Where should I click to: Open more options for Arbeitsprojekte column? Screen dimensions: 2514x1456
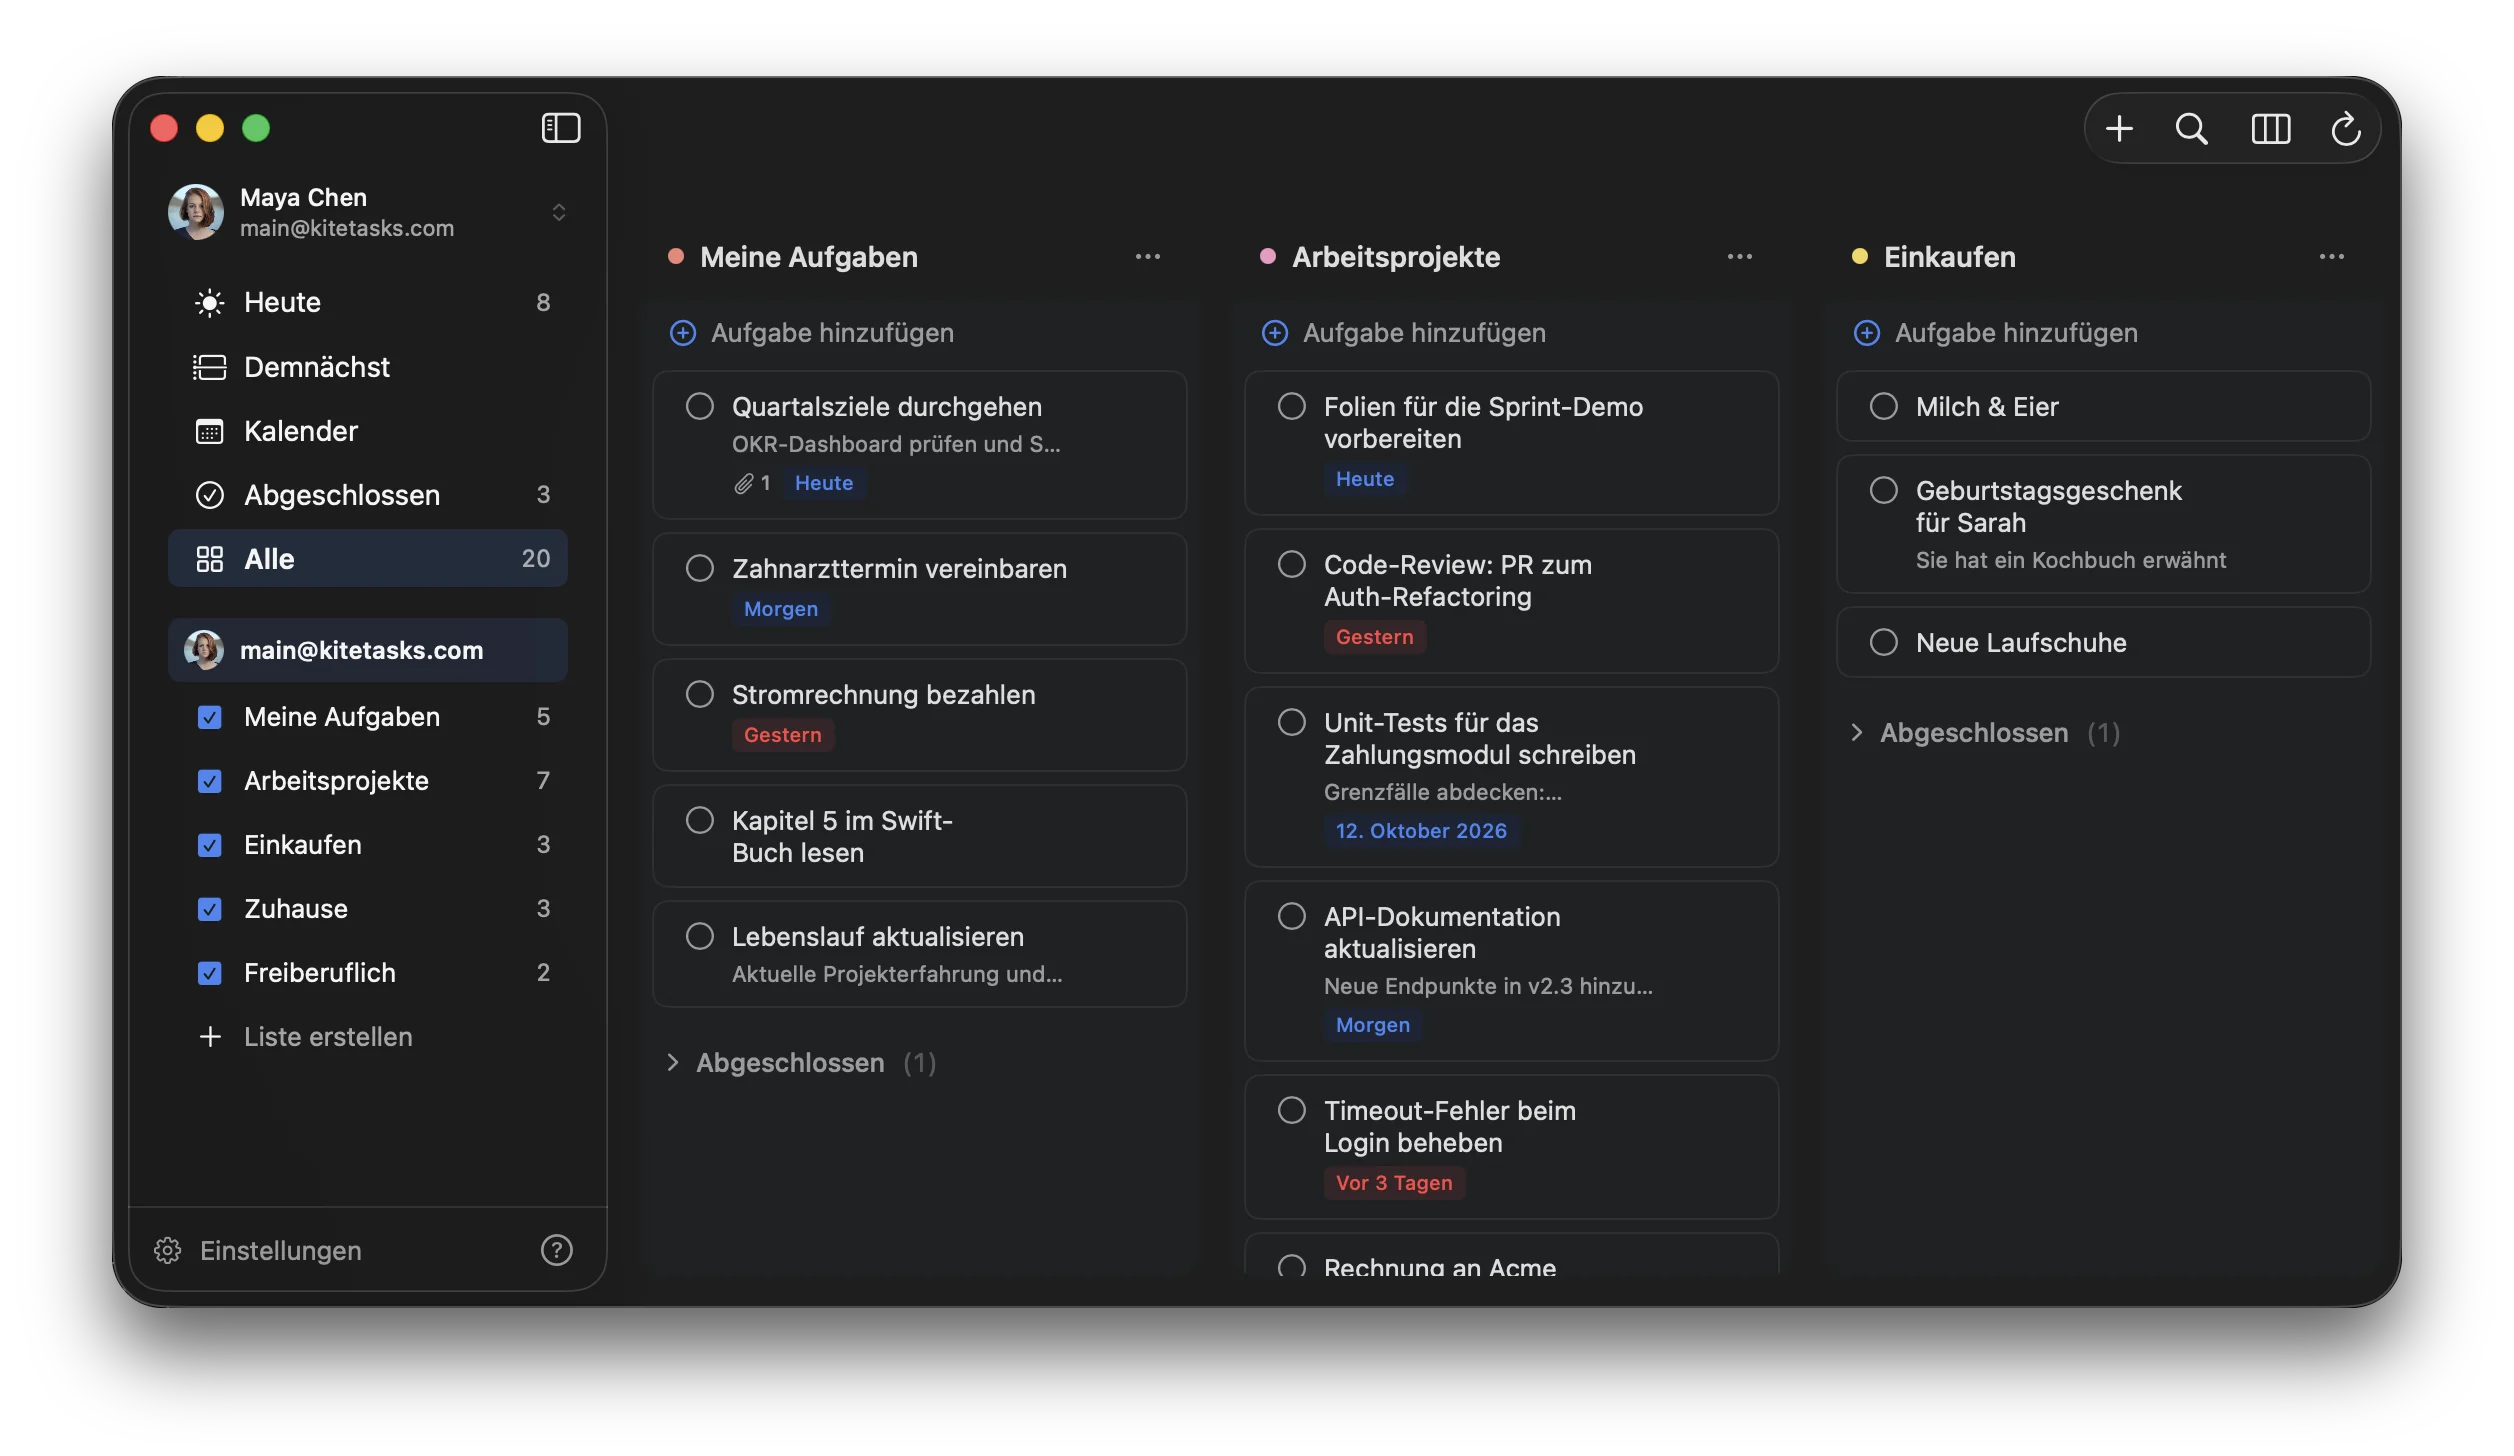coord(1739,257)
